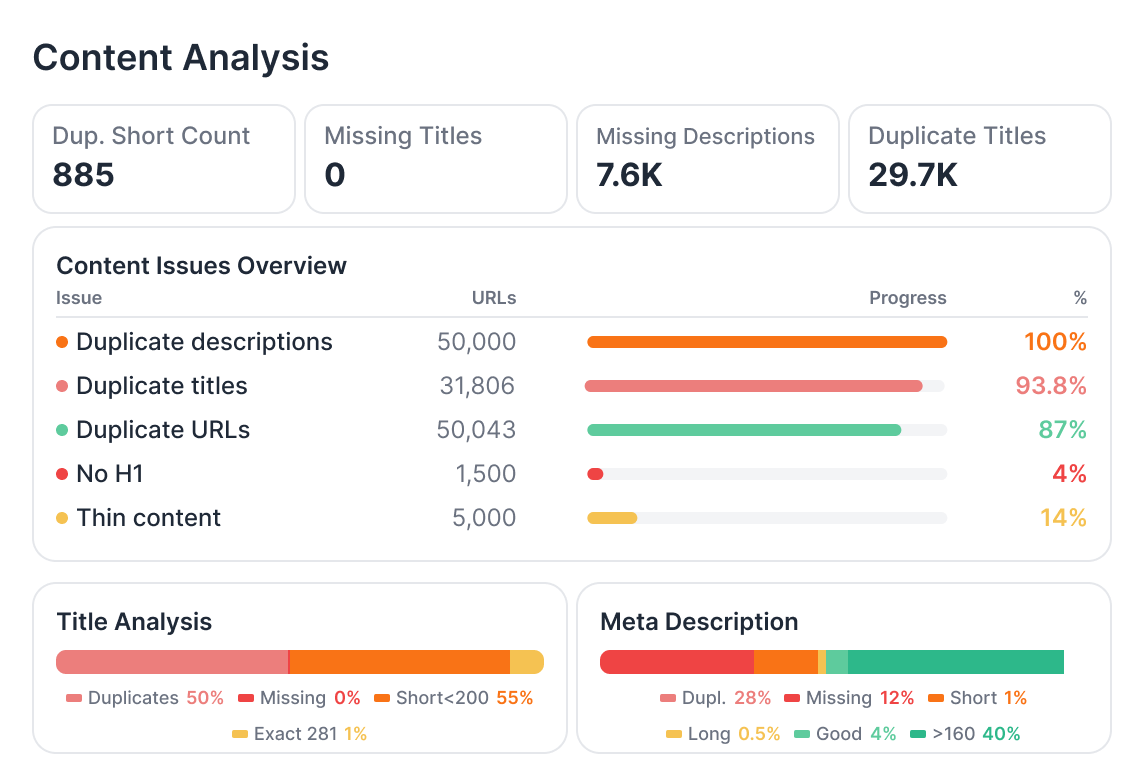Click the 14% percentage value
Image resolution: width=1144 pixels, height=776 pixels.
click(x=1063, y=517)
